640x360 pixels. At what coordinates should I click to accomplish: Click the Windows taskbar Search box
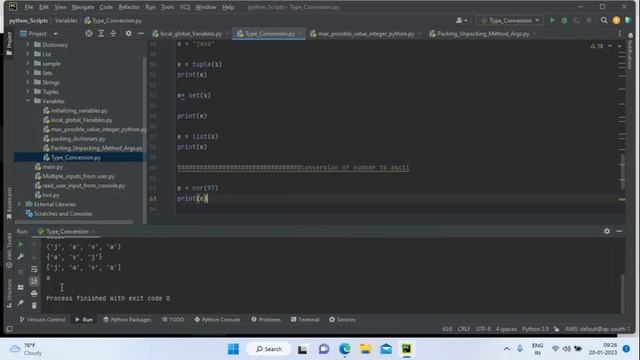pos(269,349)
